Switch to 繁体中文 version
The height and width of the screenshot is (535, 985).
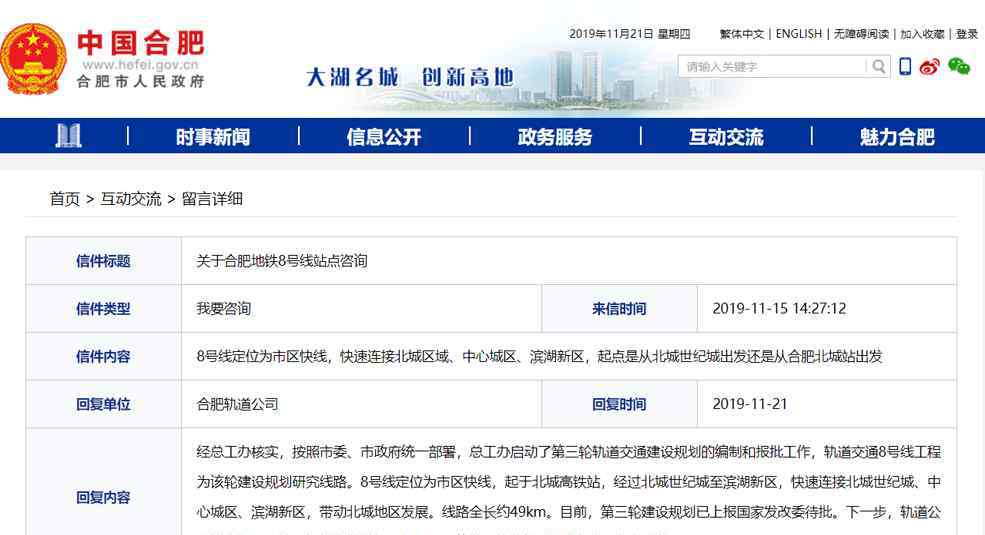point(742,34)
